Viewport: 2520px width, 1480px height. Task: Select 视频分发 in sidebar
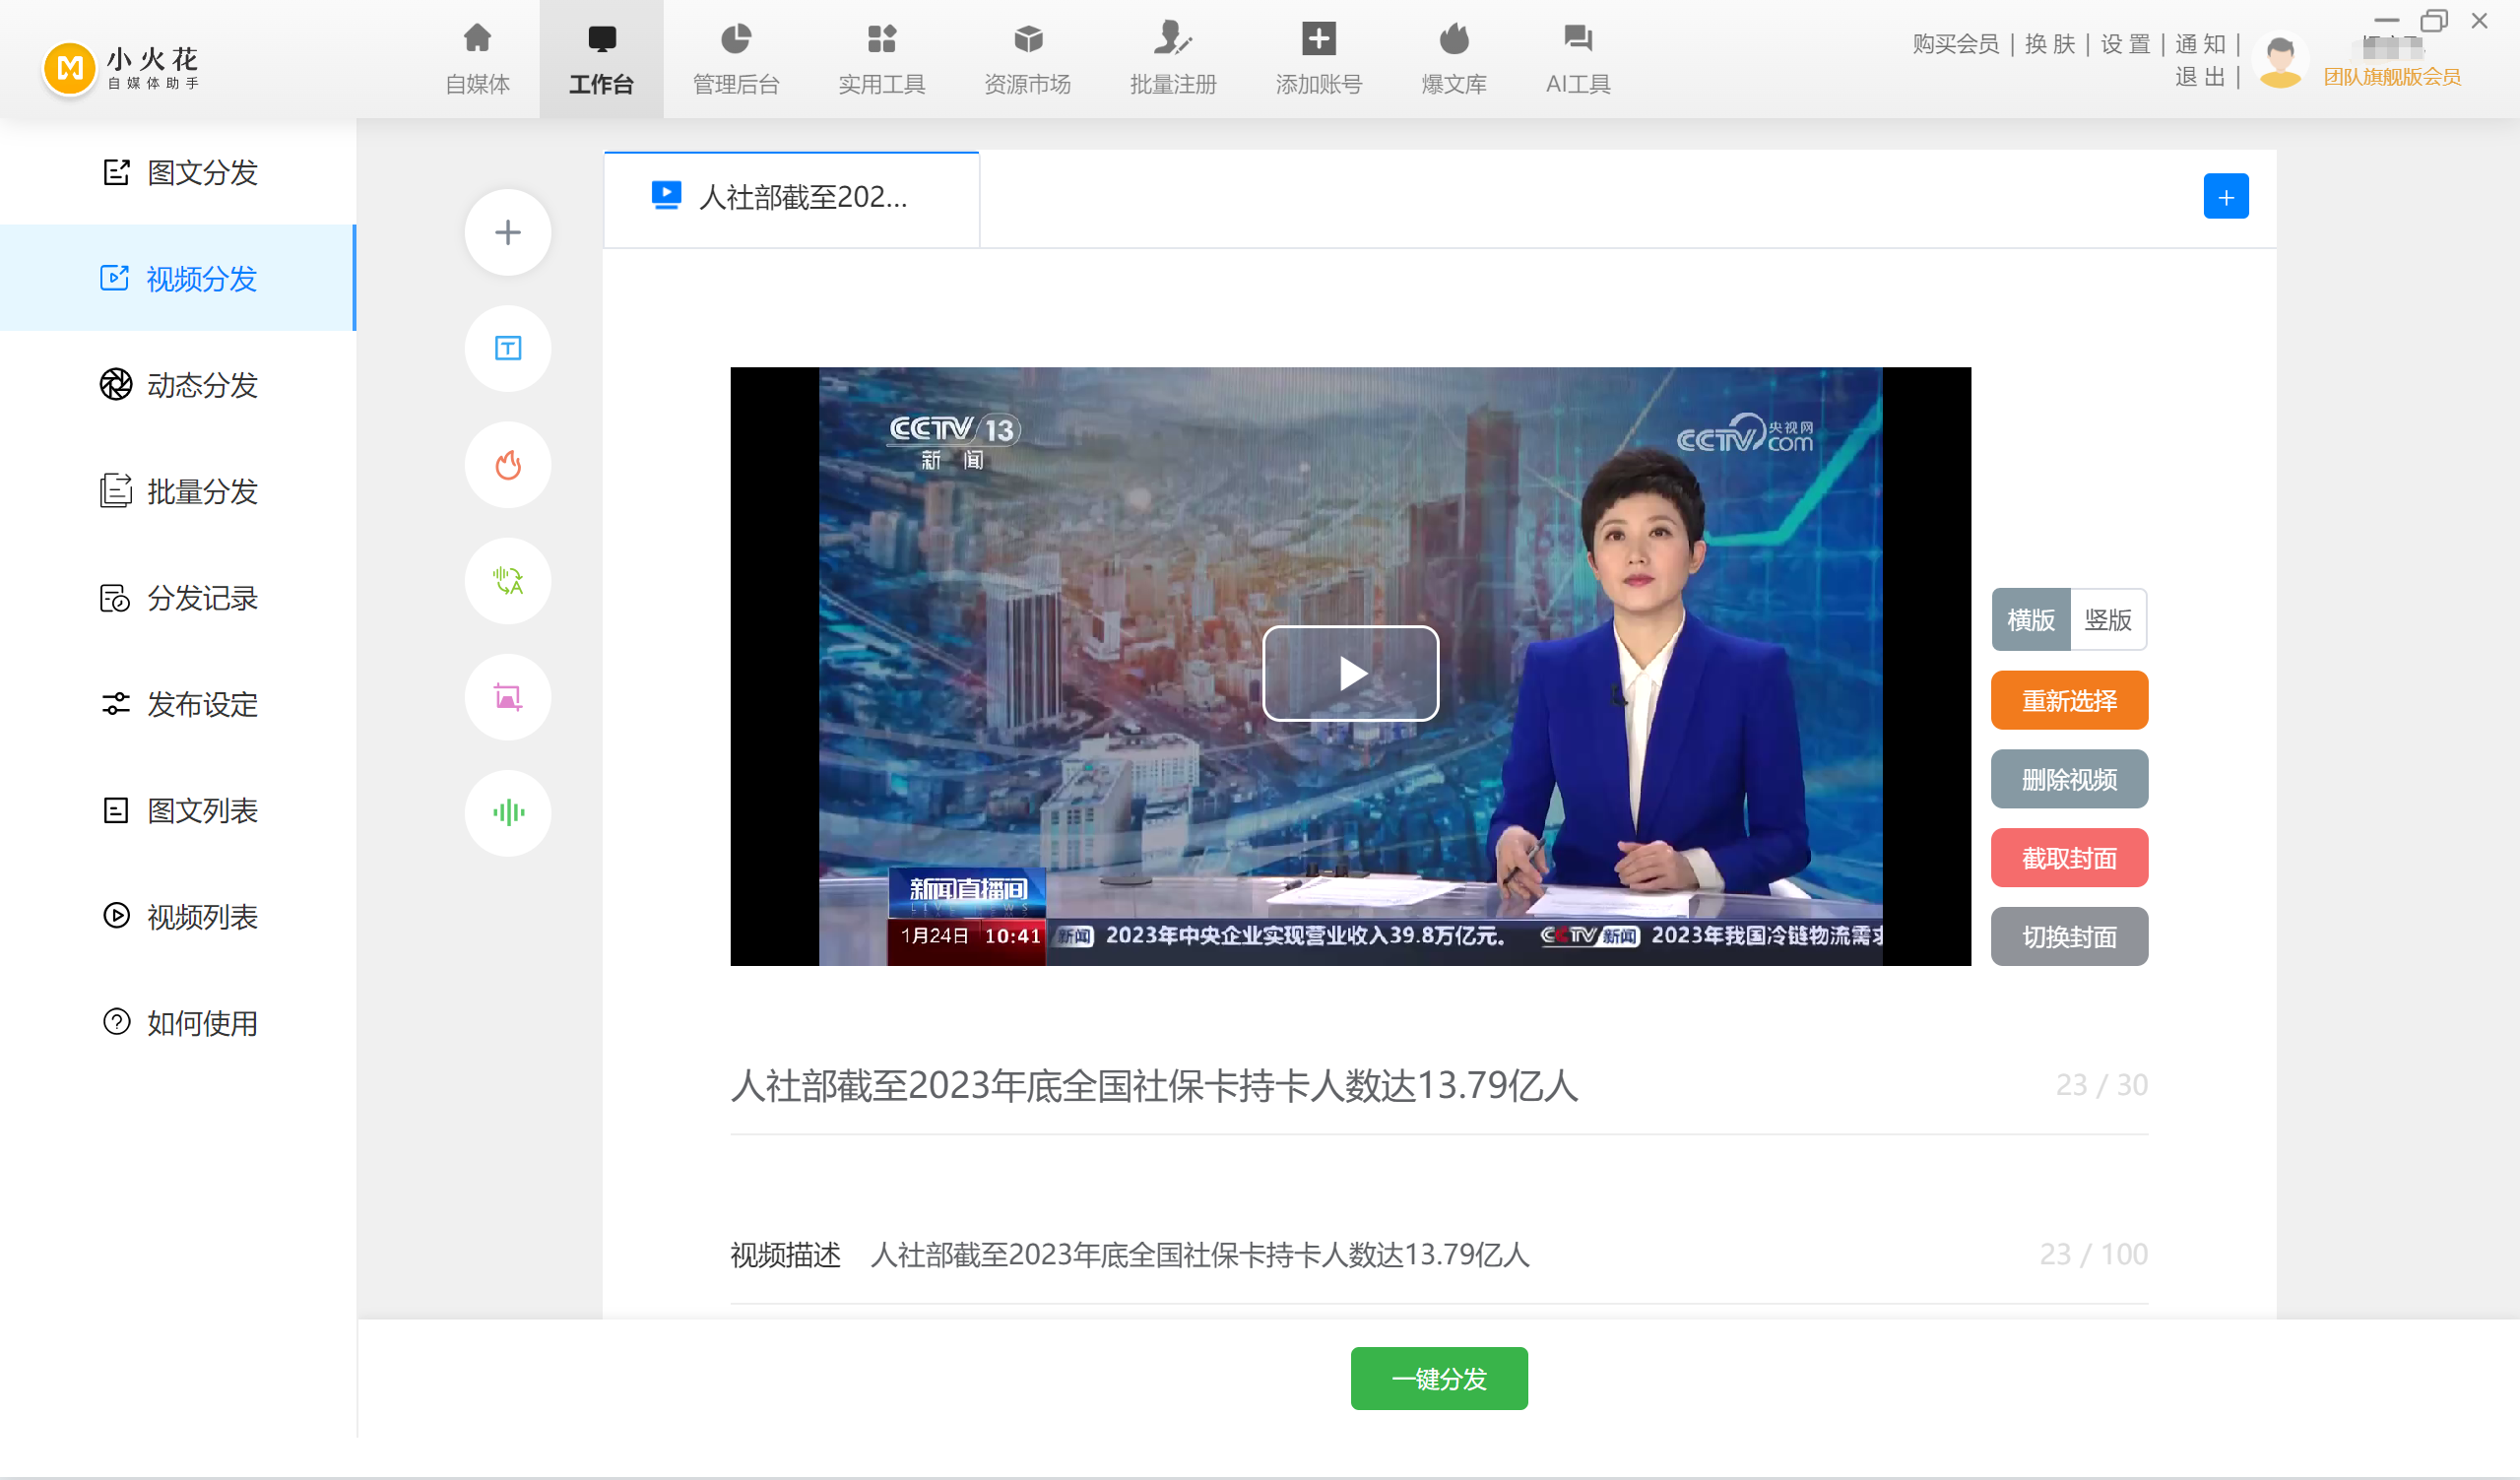click(178, 278)
